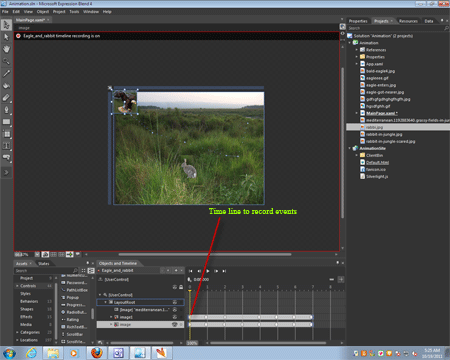Image resolution: width=450 pixels, height=360 pixels.
Task: Open the Grid layout panel tool
Action: (x=6, y=134)
